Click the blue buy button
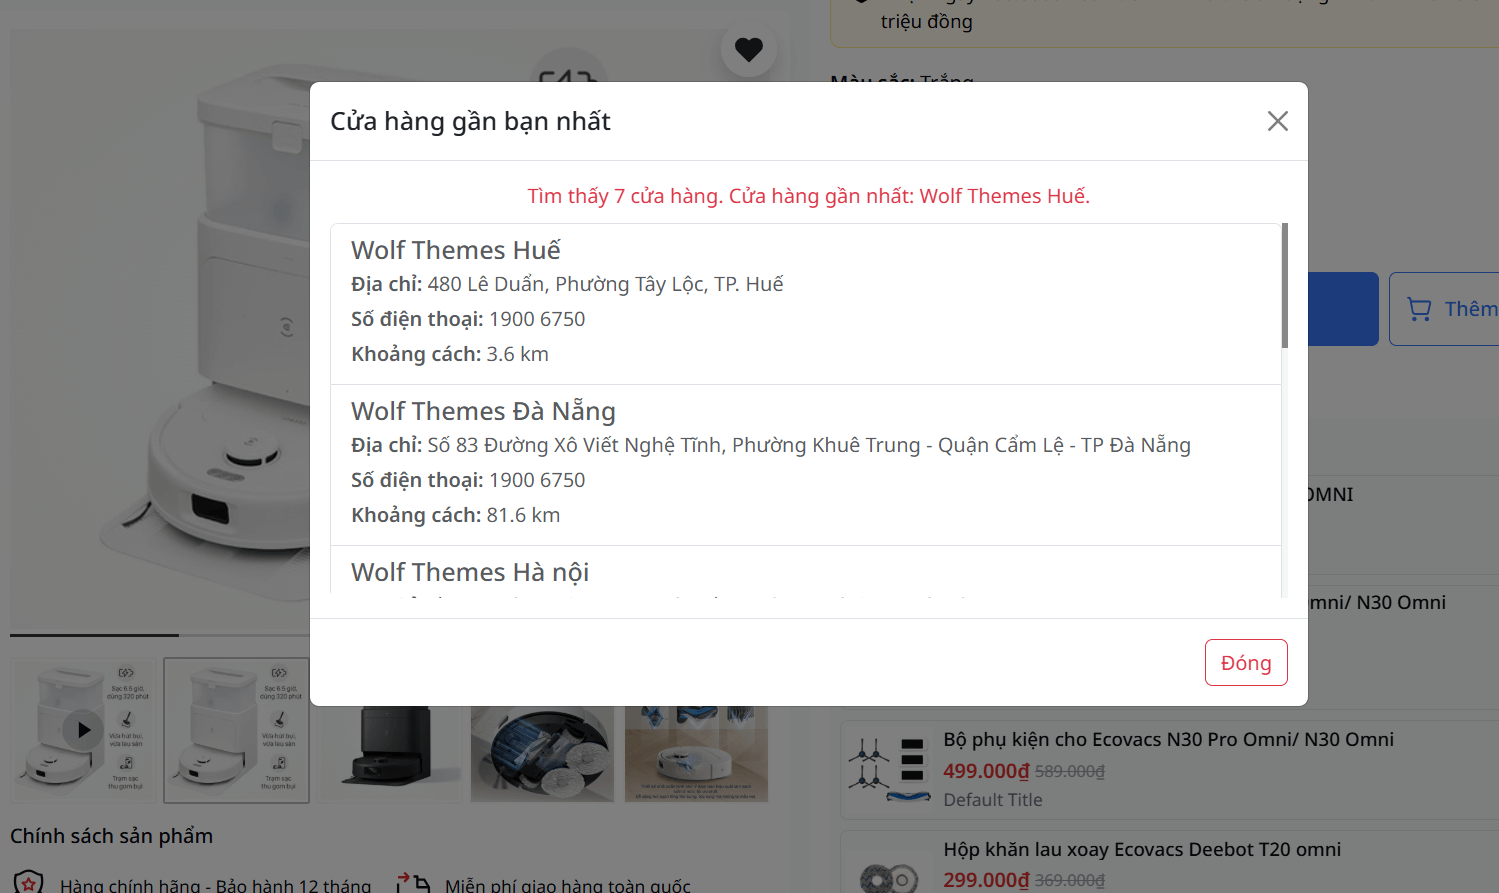This screenshot has width=1499, height=893. (x=1343, y=309)
